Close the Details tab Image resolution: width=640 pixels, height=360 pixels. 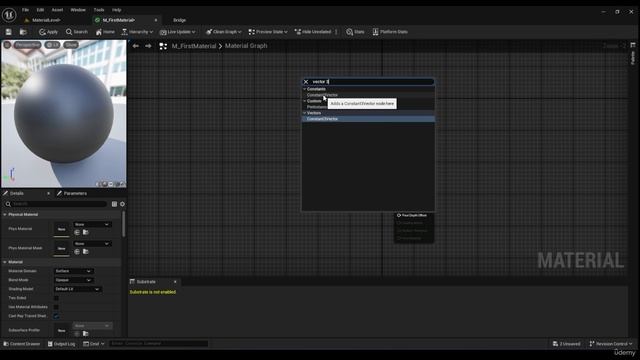click(49, 193)
